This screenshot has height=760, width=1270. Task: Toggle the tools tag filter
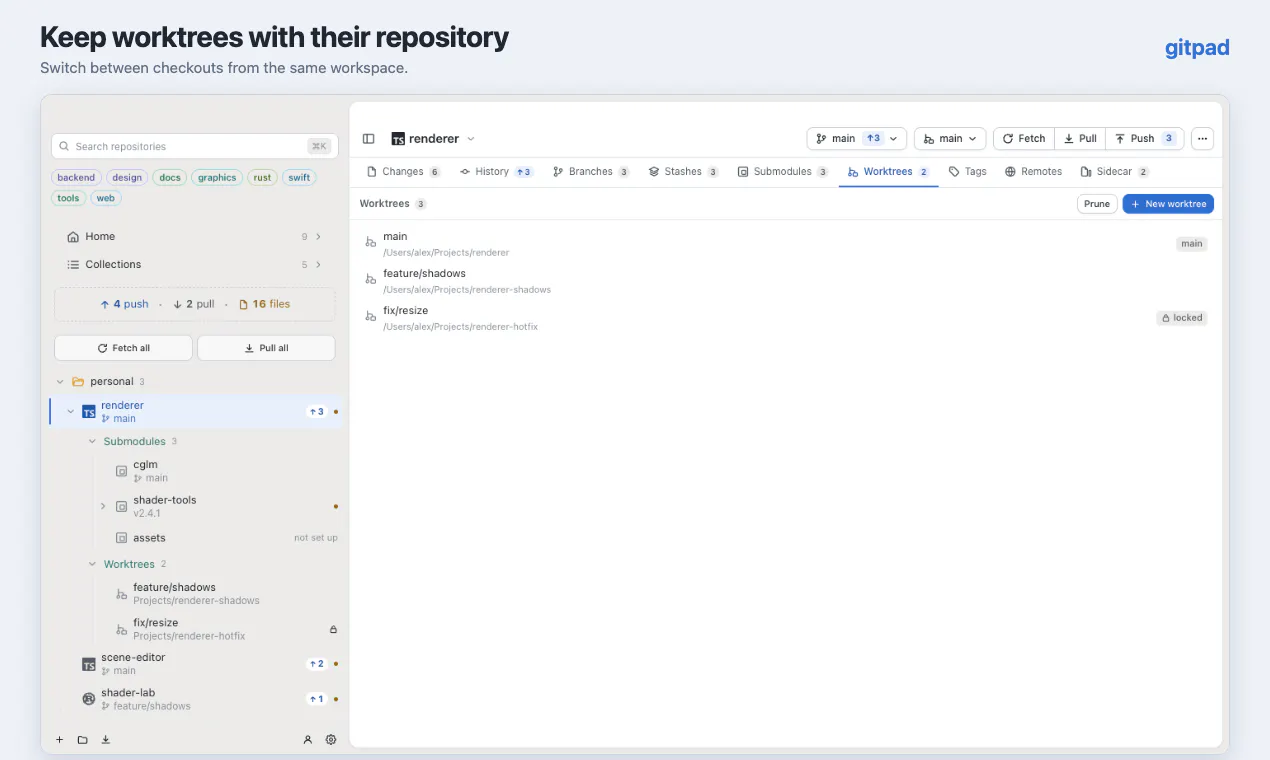pyautogui.click(x=68, y=198)
